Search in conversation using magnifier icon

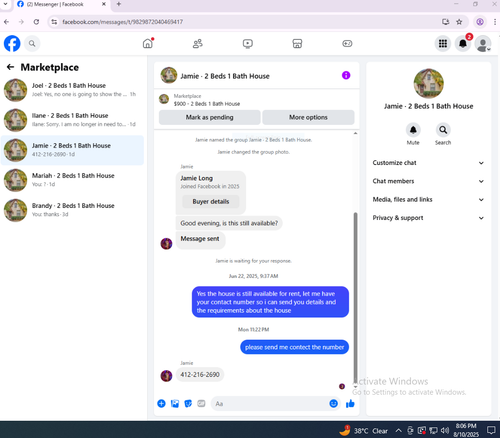pyautogui.click(x=443, y=130)
